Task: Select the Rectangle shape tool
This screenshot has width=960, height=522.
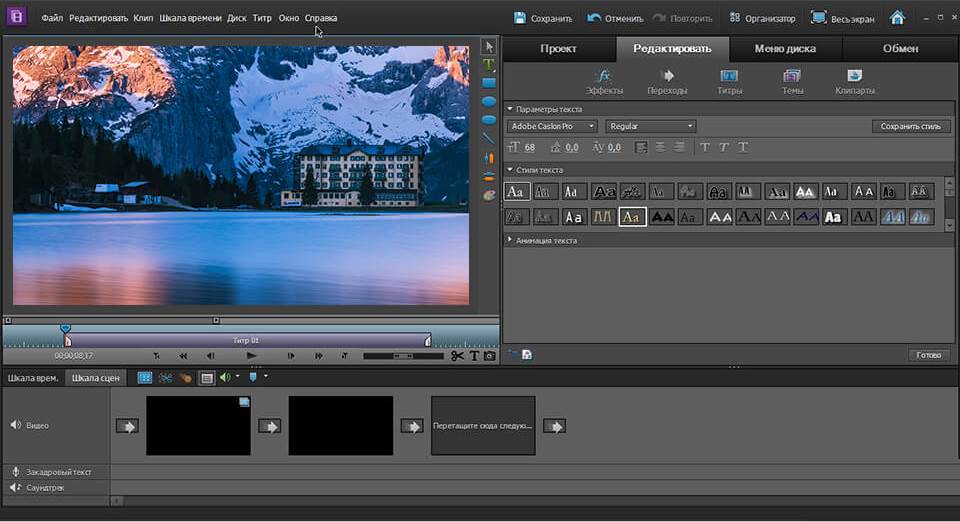Action: point(489,83)
